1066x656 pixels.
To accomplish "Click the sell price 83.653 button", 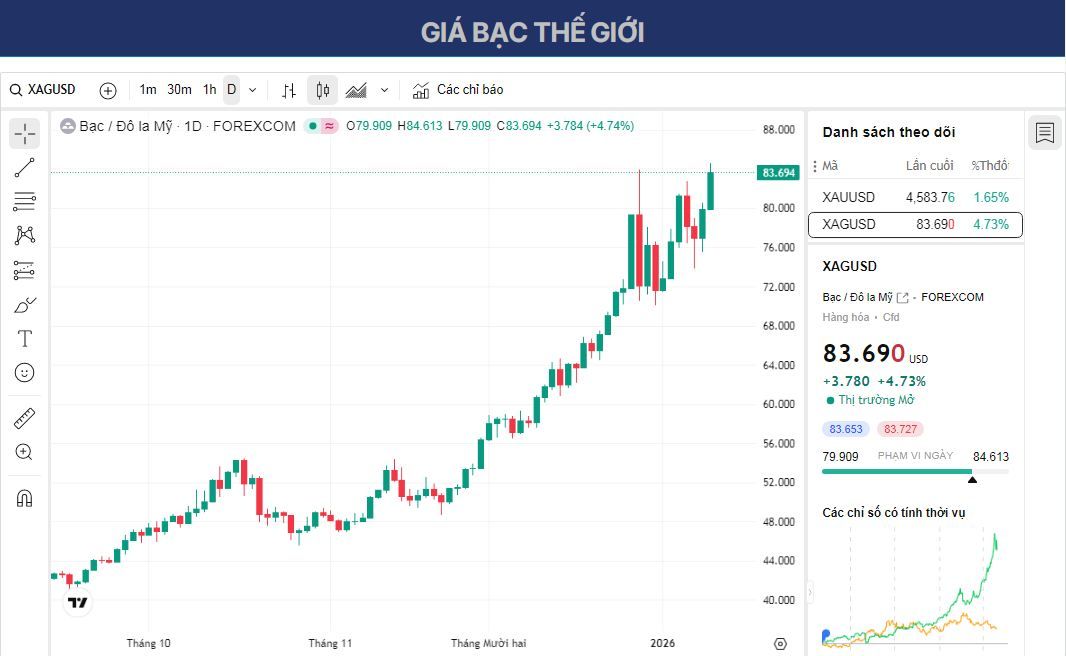I will click(845, 428).
